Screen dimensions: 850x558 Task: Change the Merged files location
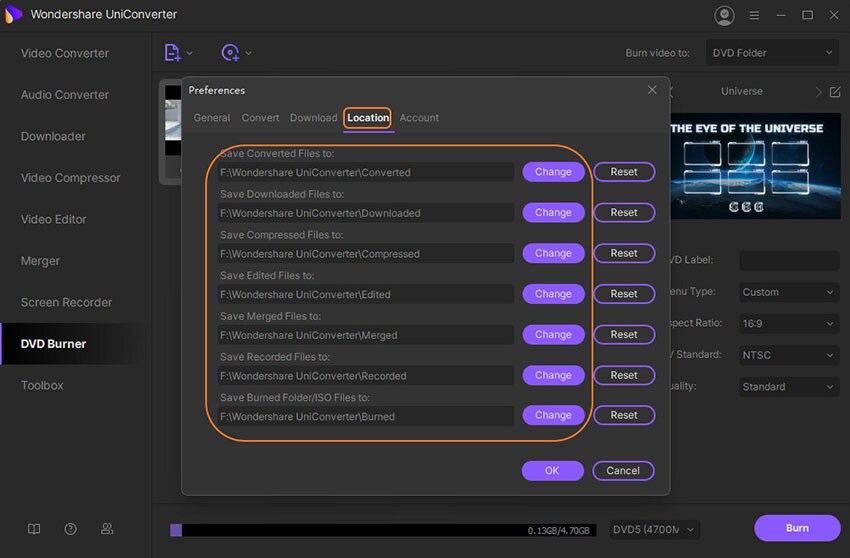point(553,335)
